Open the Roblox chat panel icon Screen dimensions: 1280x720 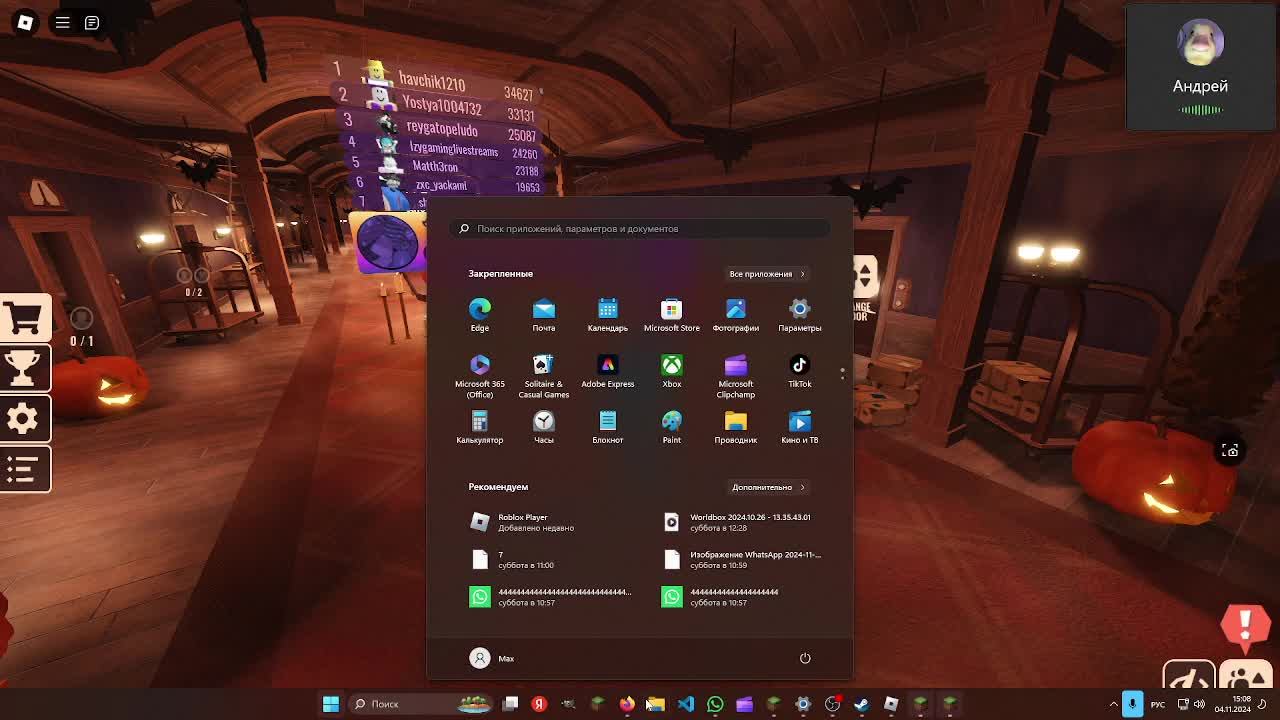coord(92,22)
